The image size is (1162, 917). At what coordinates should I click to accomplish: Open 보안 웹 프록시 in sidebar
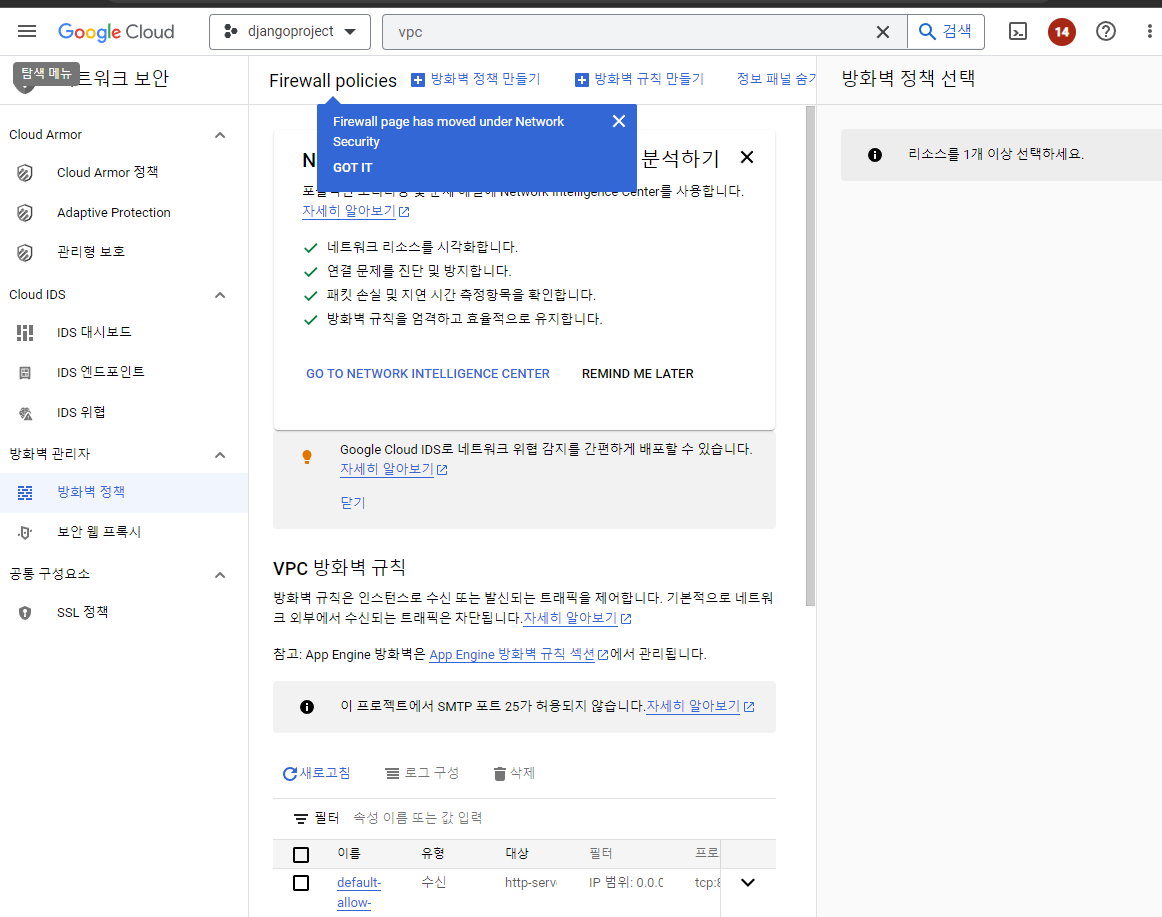[99, 532]
